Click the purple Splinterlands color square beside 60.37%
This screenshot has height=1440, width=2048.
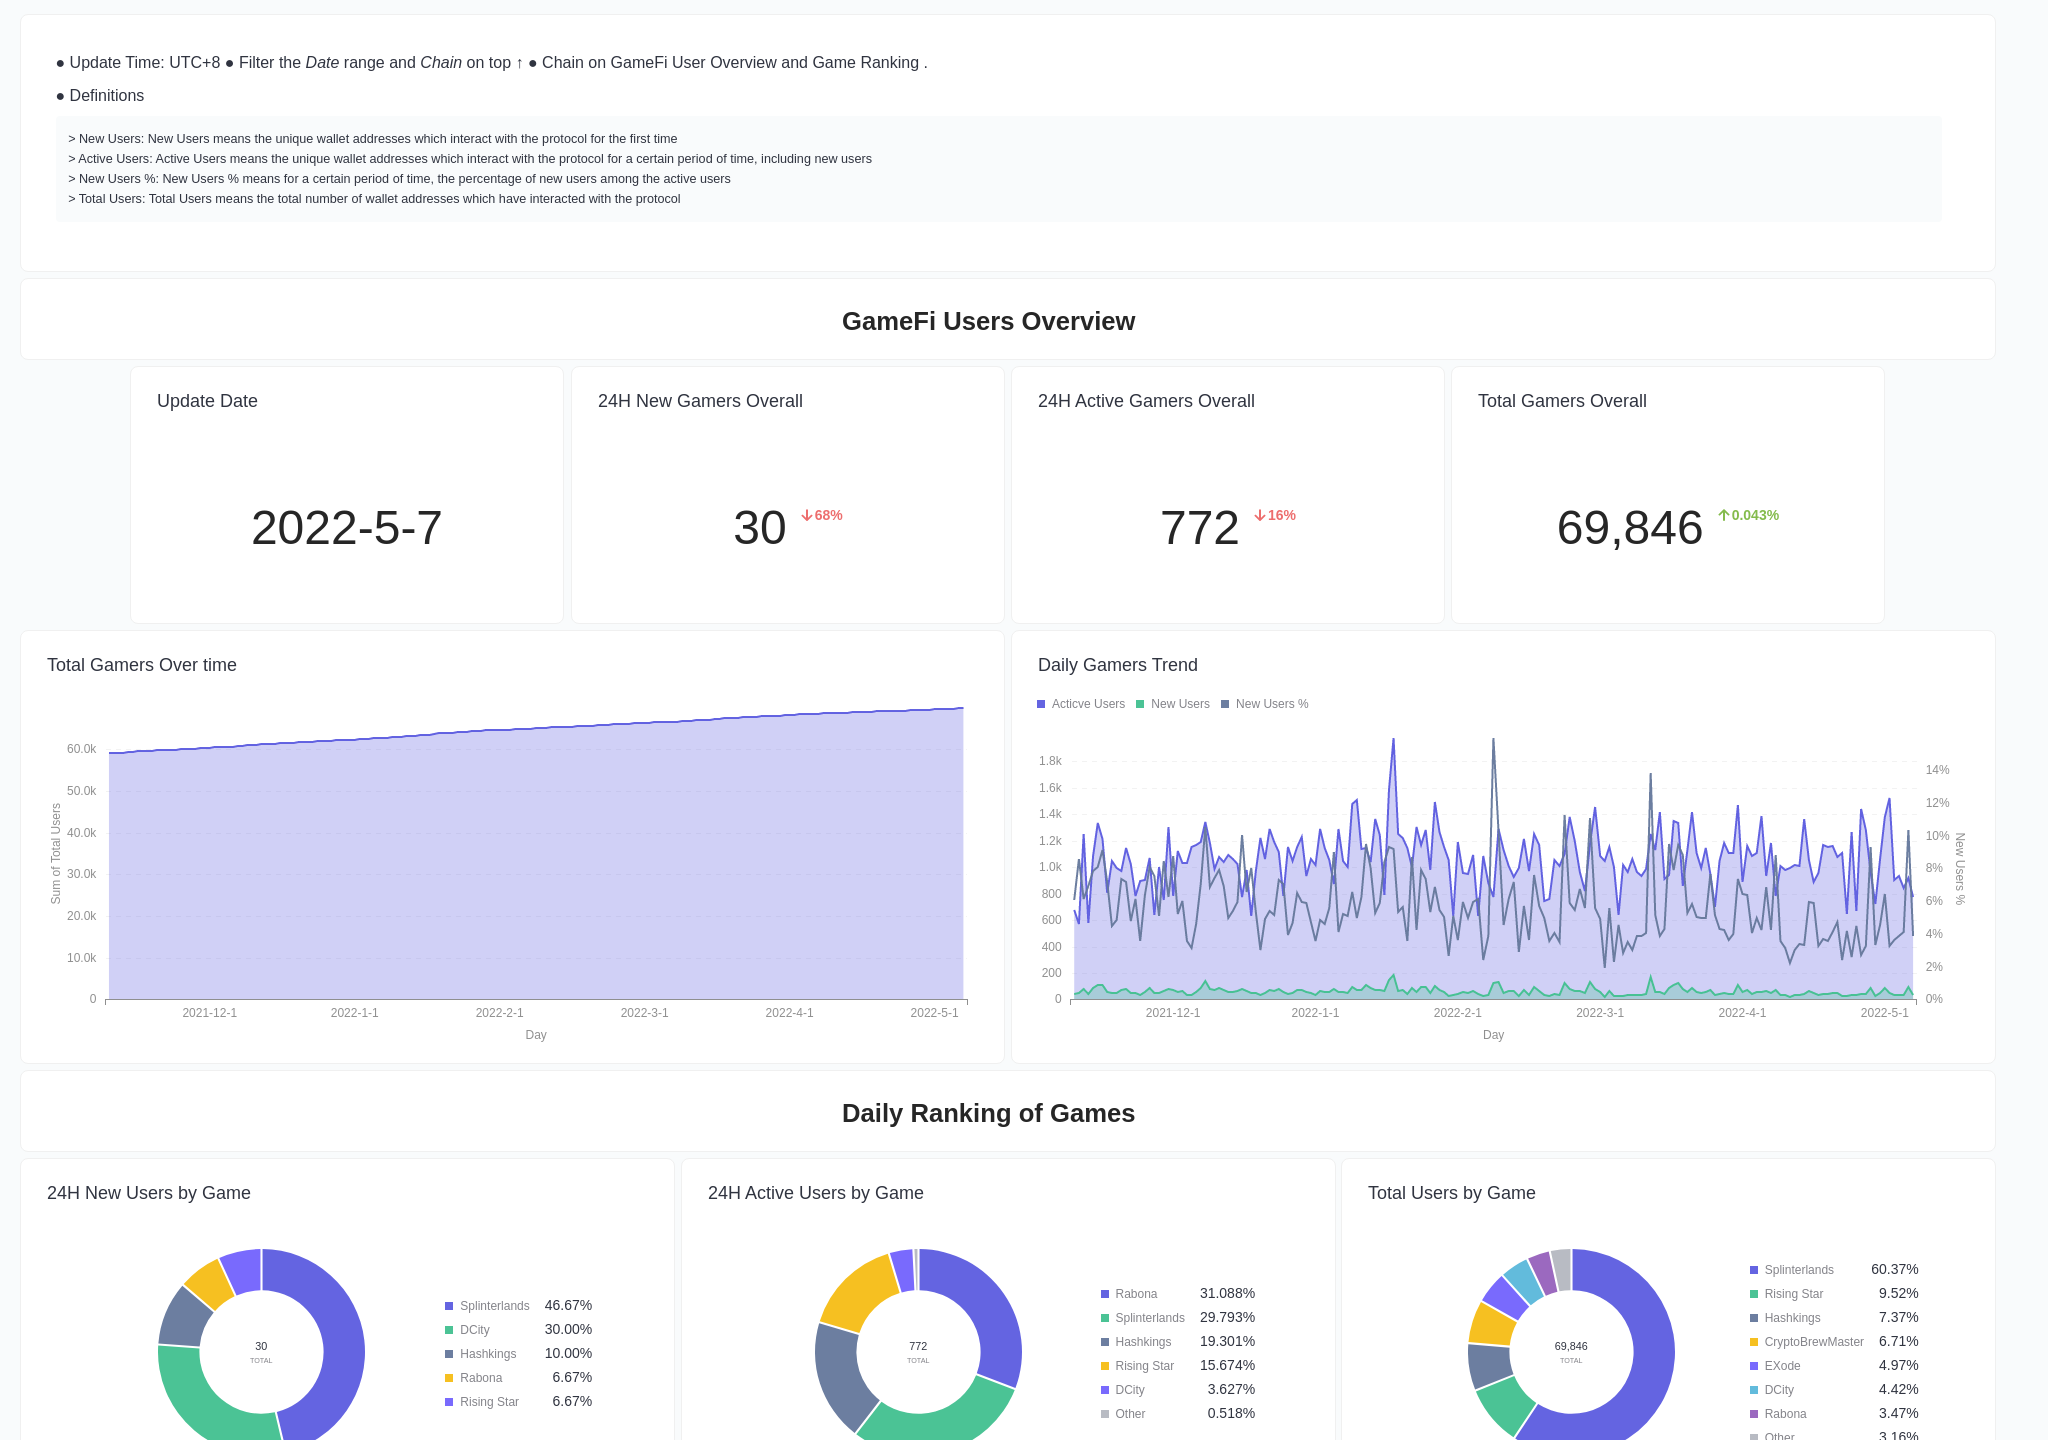coord(1753,1270)
